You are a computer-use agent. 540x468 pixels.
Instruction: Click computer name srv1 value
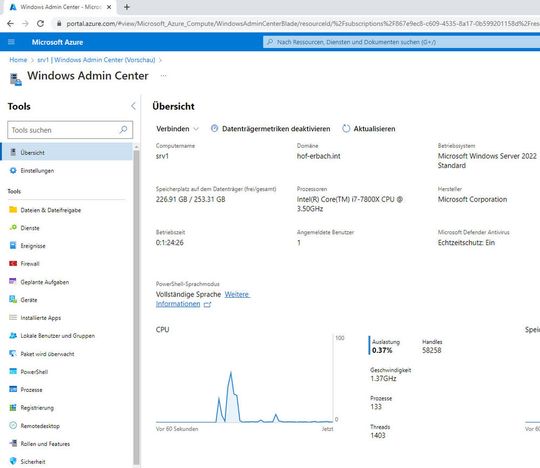(162, 156)
